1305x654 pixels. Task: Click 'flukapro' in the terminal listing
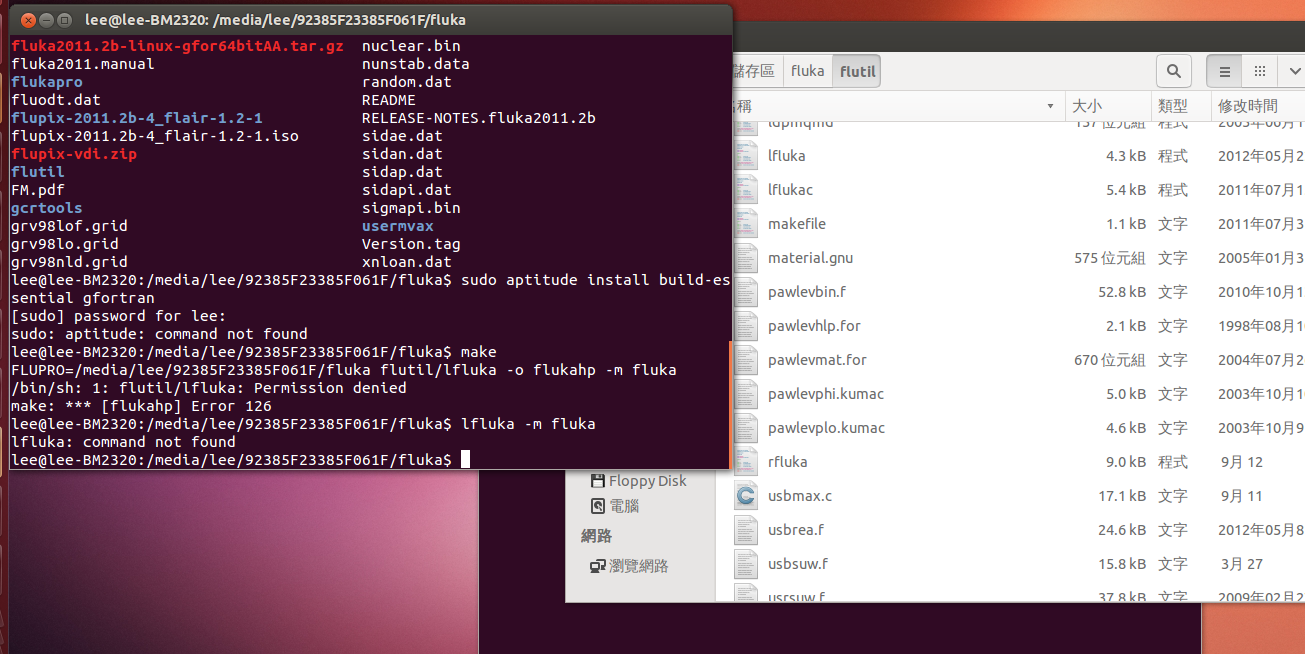(x=47, y=82)
